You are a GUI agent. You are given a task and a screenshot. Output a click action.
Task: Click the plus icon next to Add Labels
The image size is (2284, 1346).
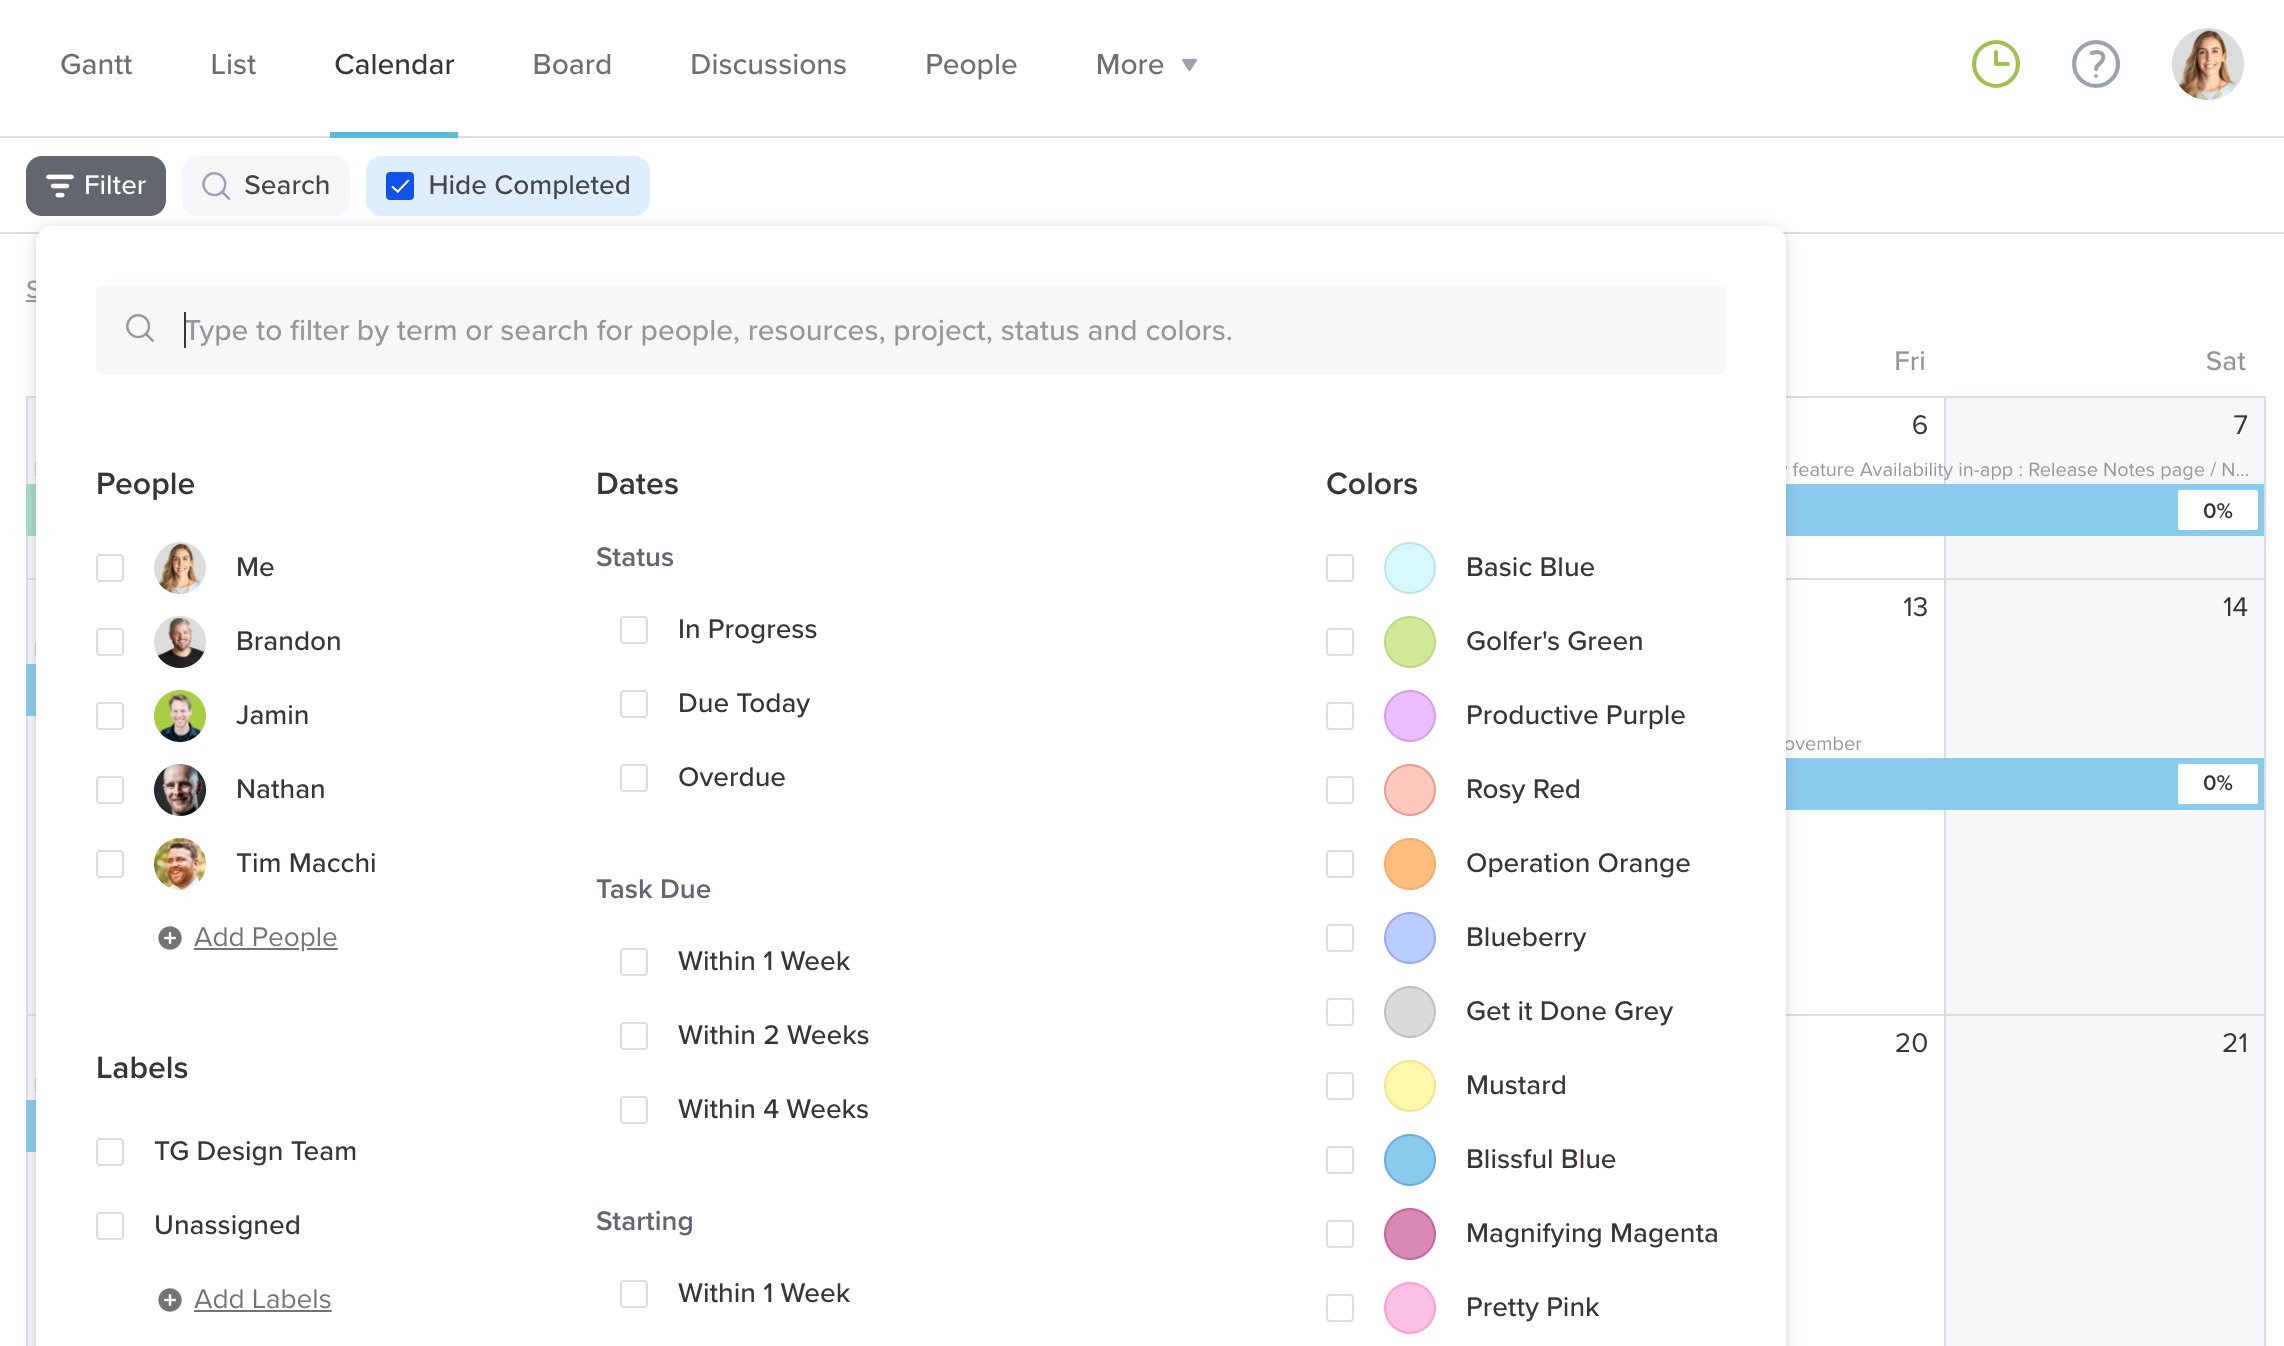click(x=170, y=1300)
